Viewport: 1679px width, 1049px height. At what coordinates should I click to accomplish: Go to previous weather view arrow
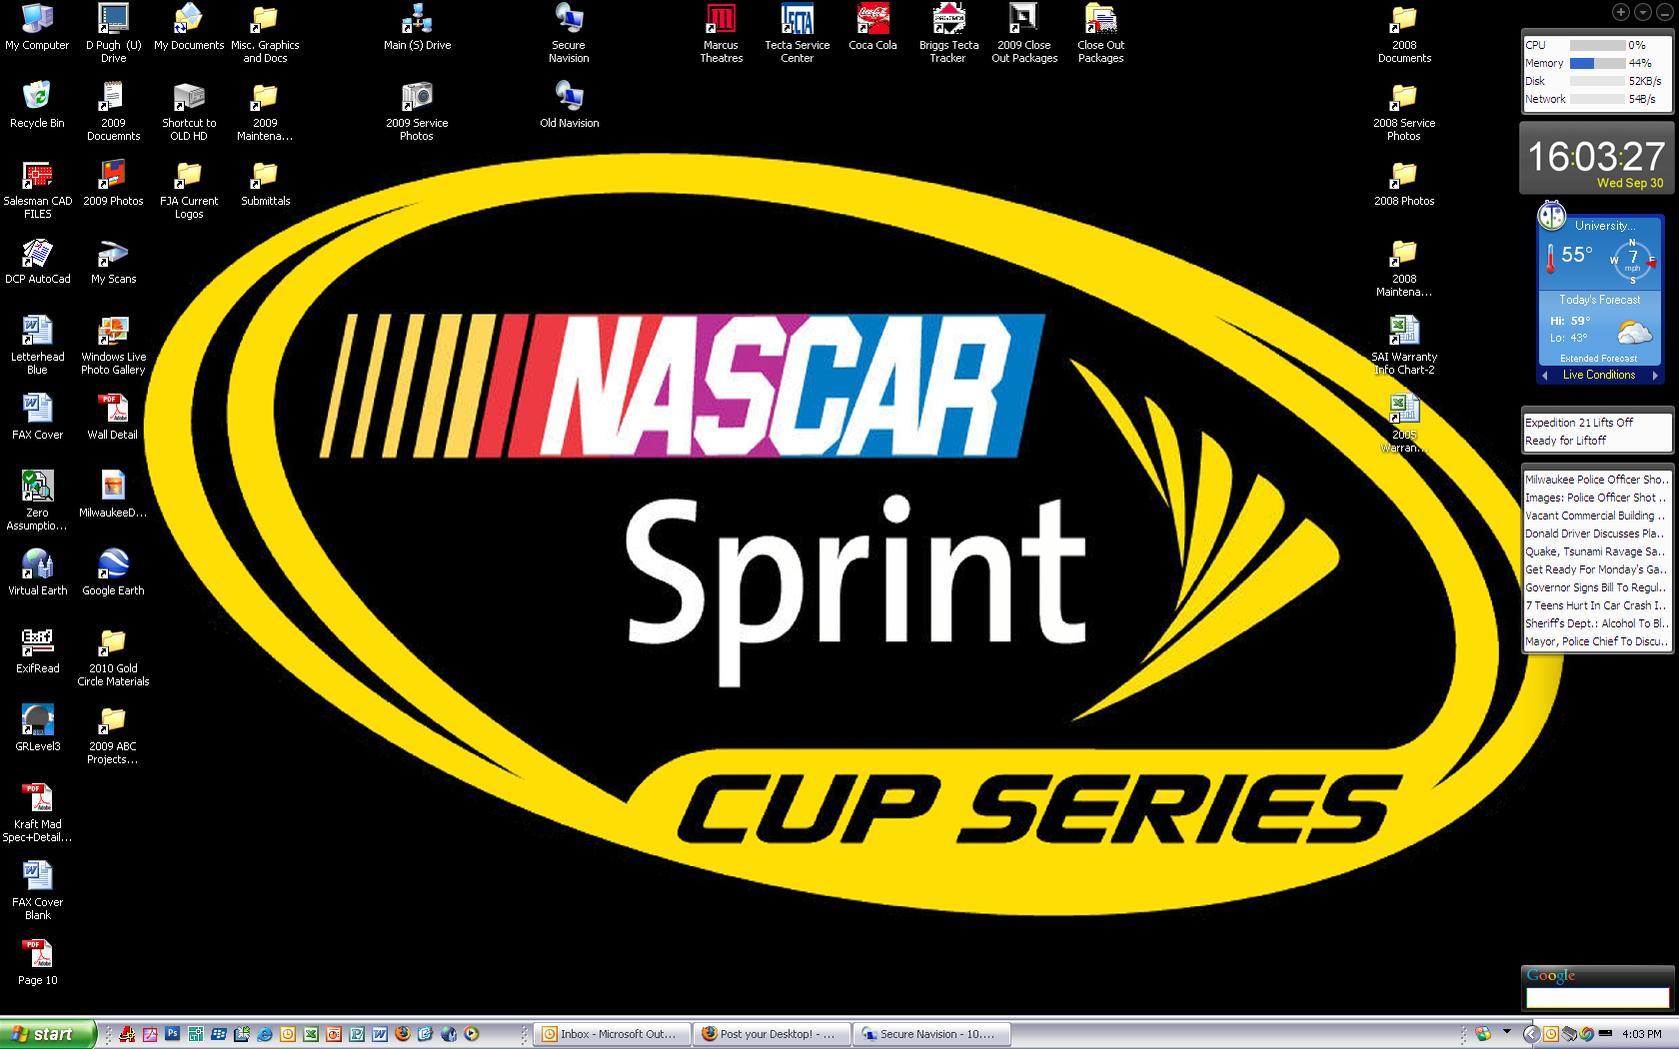1545,376
